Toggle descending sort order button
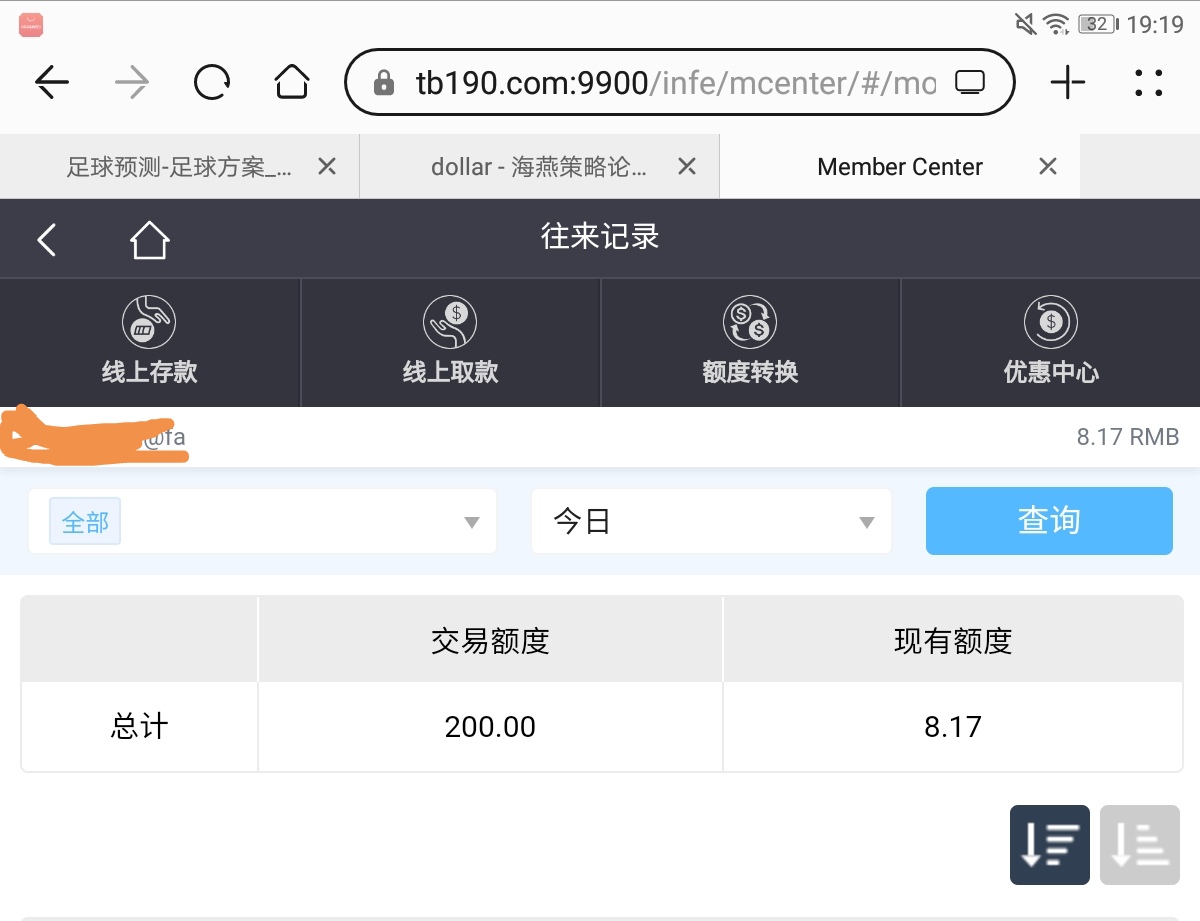This screenshot has height=921, width=1200. coord(1049,845)
